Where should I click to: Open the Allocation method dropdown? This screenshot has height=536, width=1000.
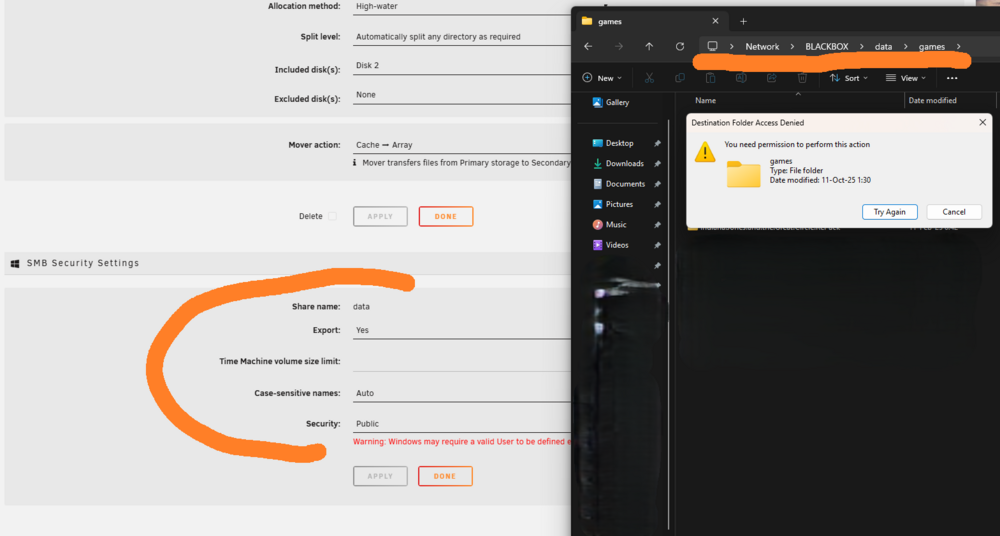462,7
